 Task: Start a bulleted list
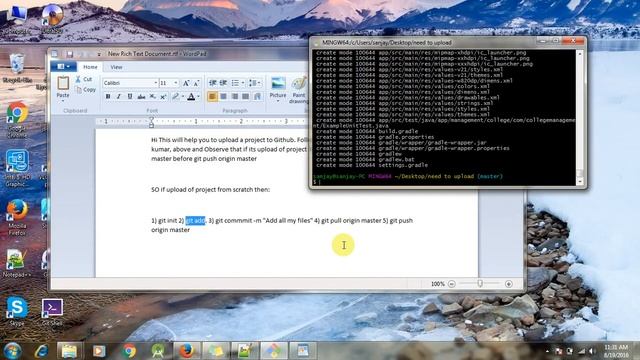click(x=235, y=83)
